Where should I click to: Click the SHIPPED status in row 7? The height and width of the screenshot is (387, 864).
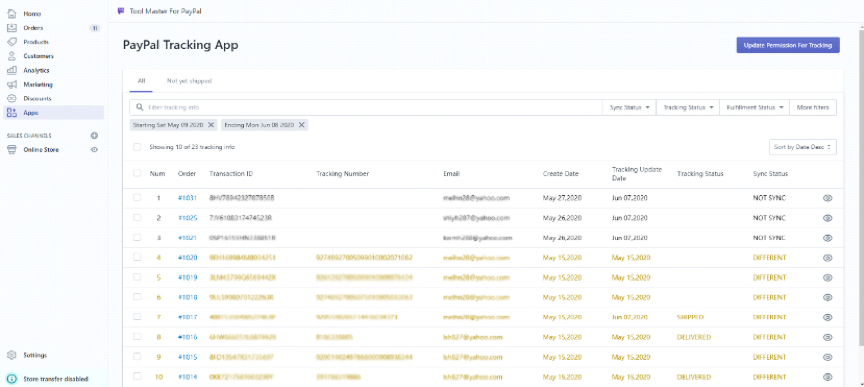pyautogui.click(x=690, y=317)
